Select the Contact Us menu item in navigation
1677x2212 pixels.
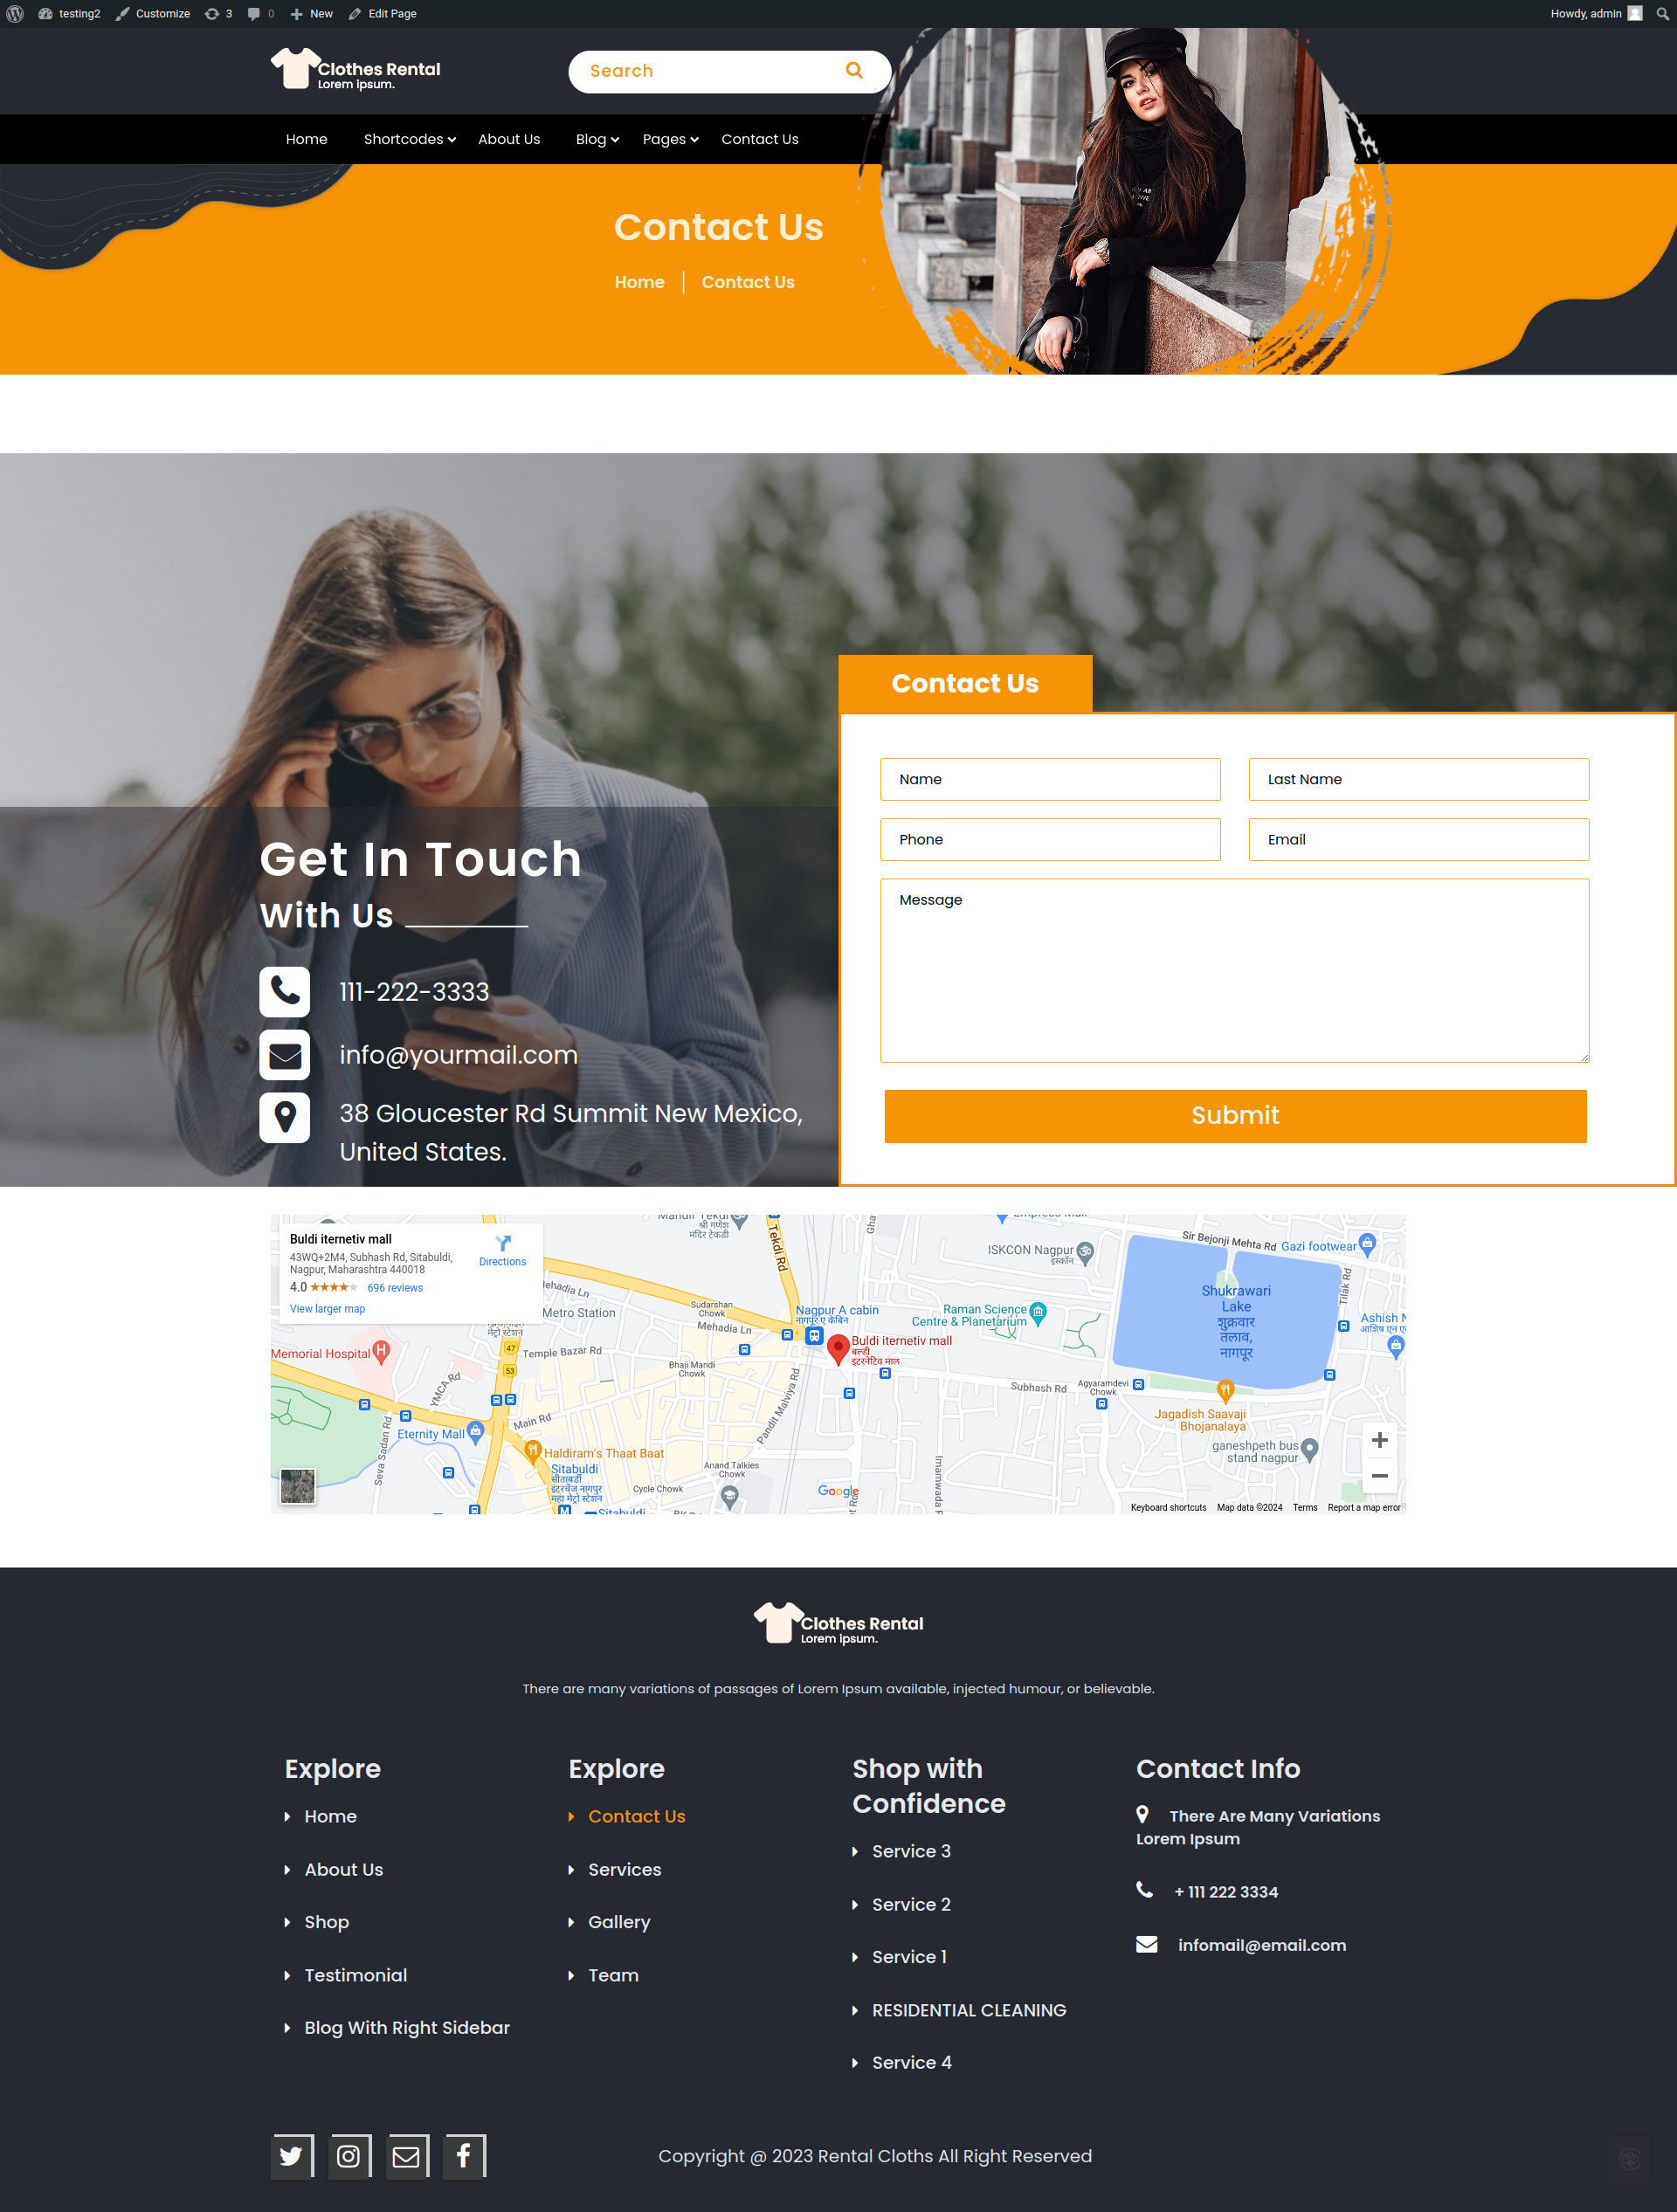point(761,139)
